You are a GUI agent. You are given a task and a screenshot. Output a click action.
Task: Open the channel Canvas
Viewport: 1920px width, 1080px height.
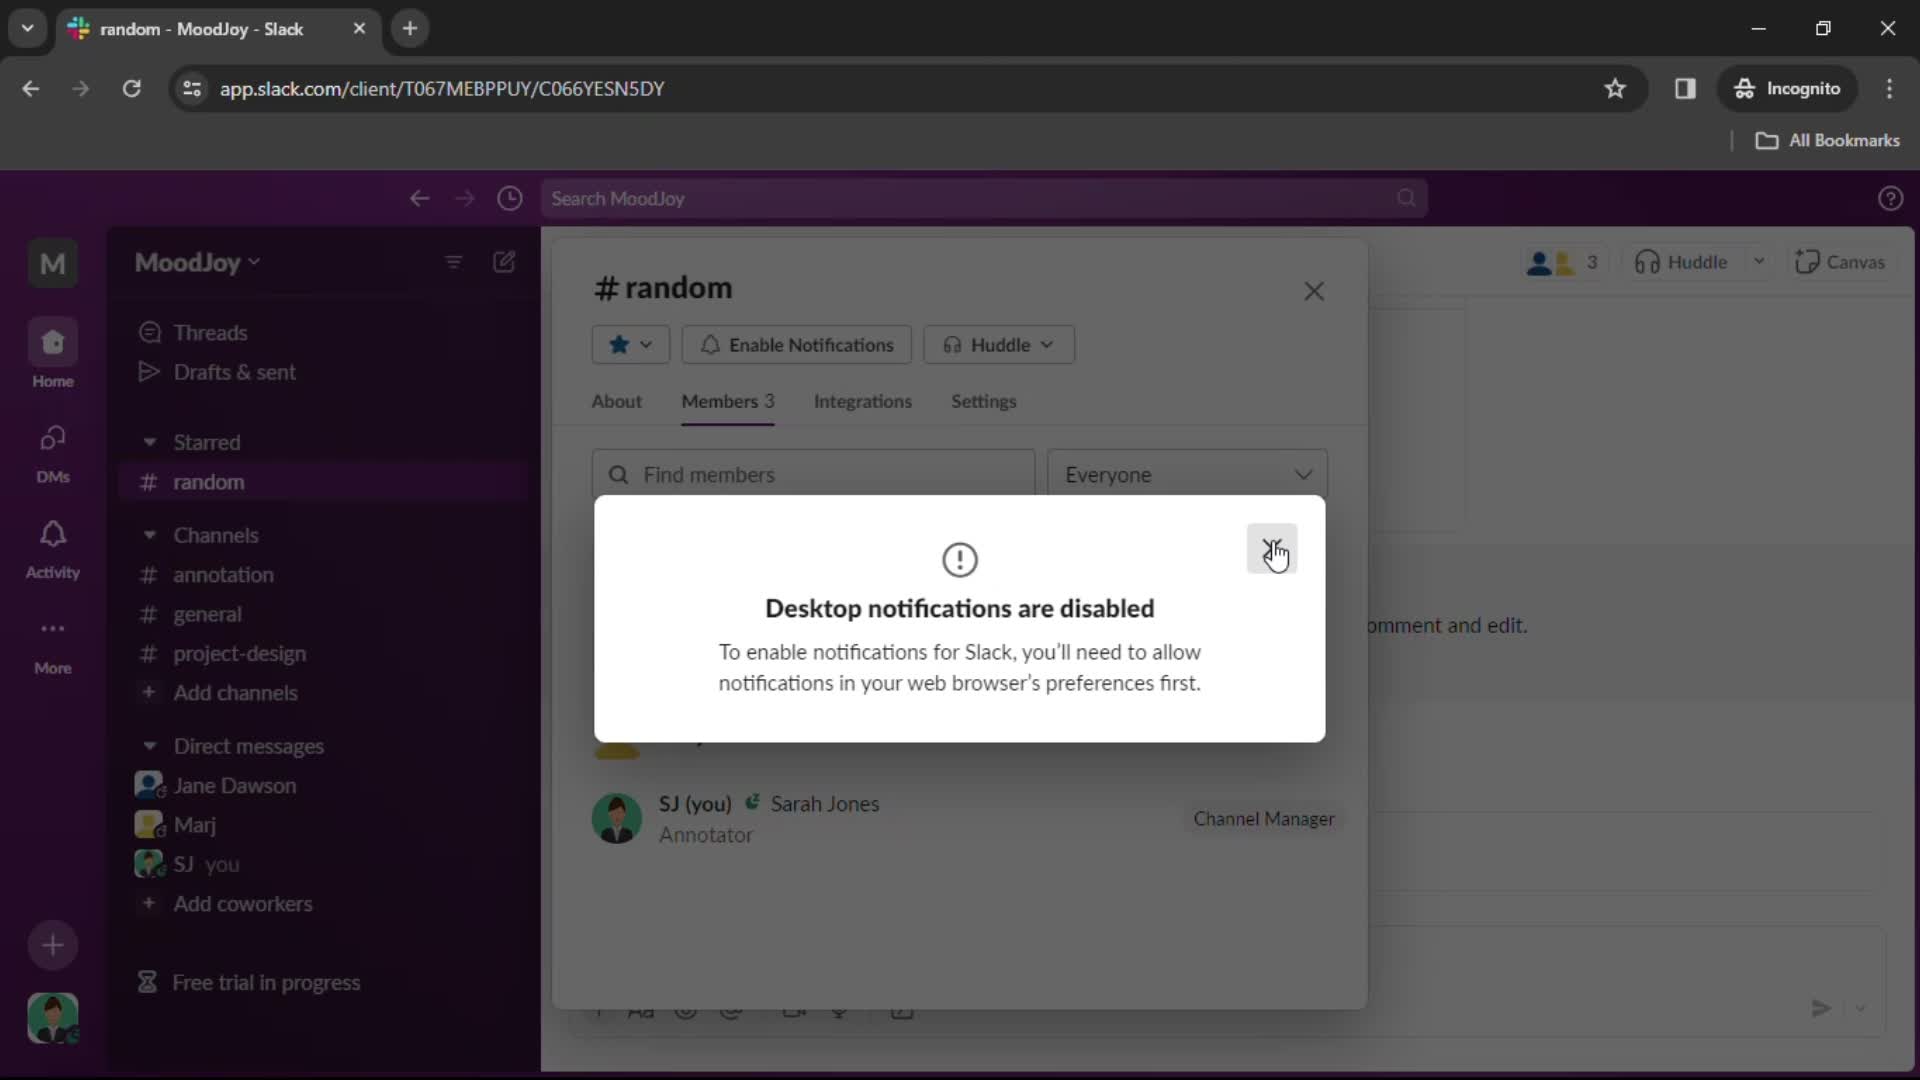tap(1841, 261)
